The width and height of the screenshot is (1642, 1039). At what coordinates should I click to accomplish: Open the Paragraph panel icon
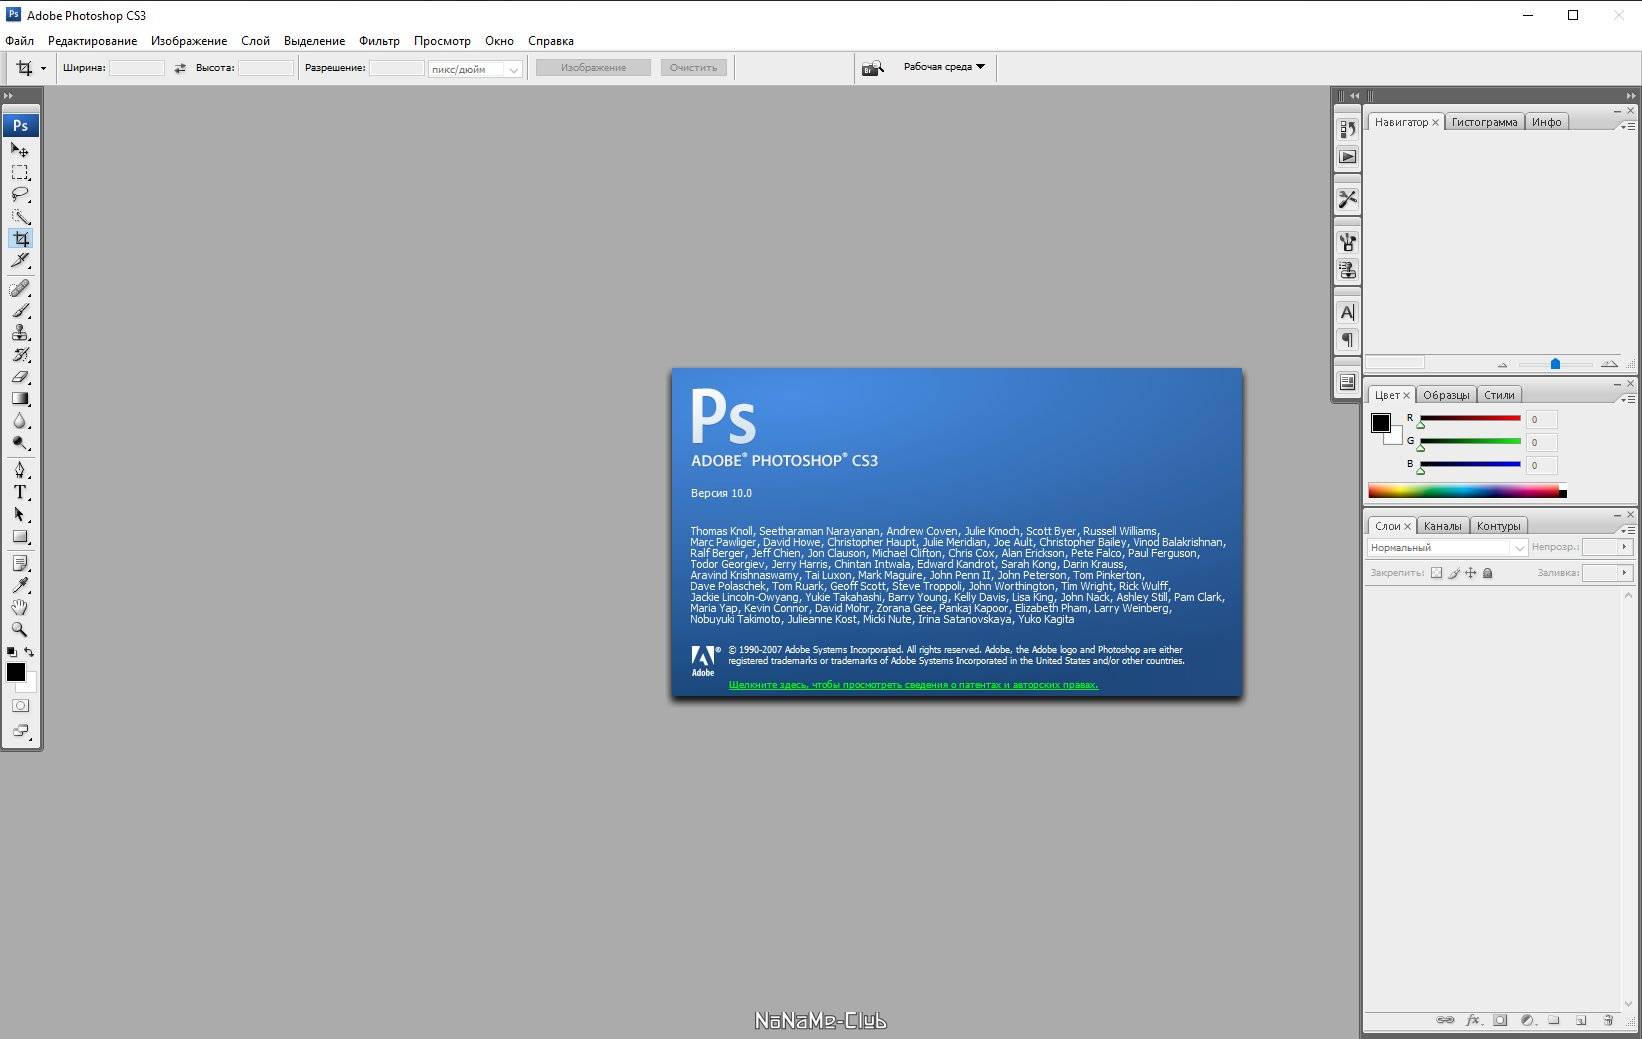tap(1347, 340)
